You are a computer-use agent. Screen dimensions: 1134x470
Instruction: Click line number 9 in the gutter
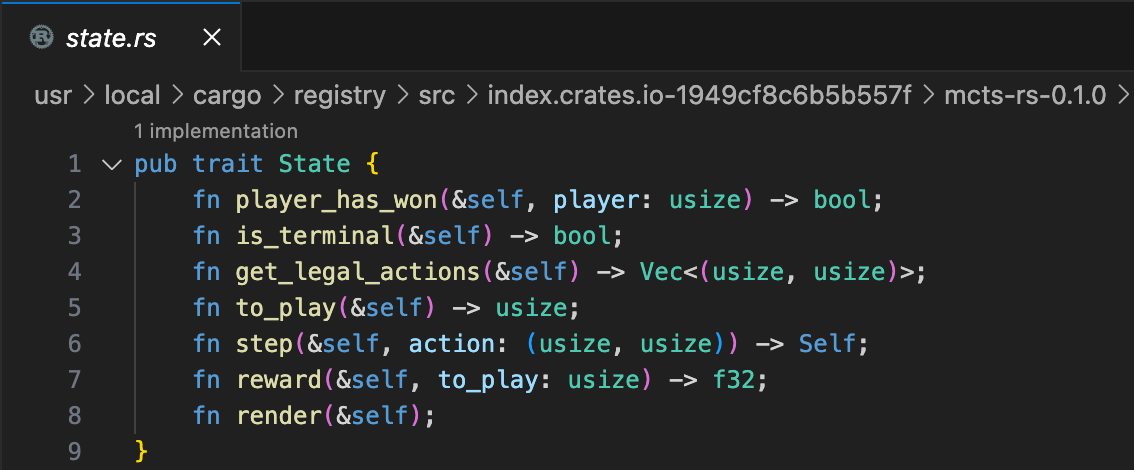pos(74,452)
